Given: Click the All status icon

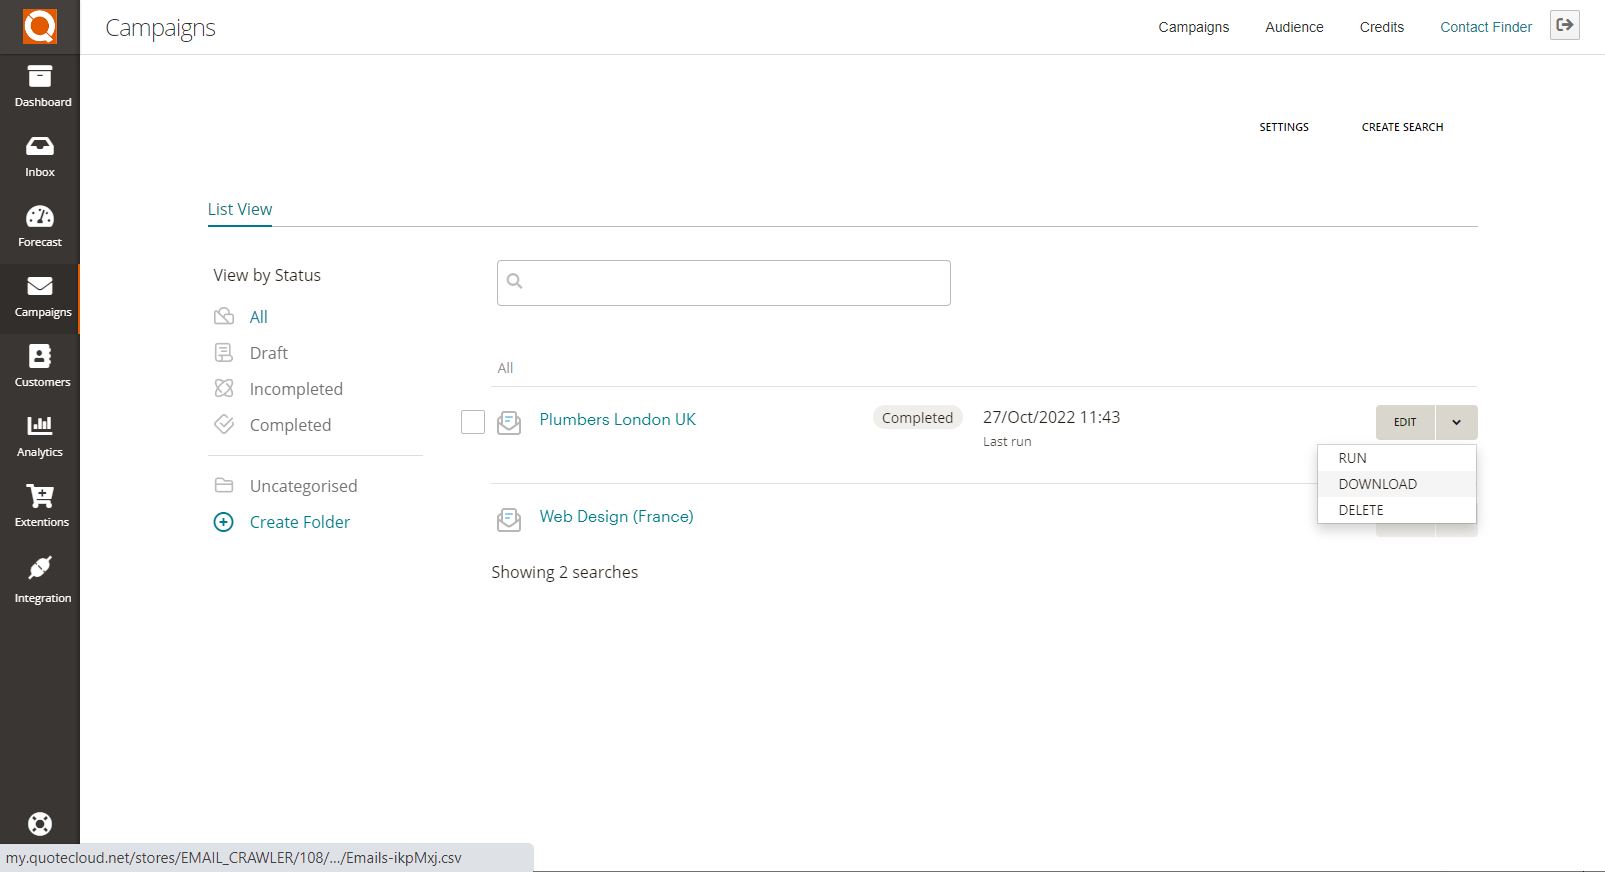Looking at the screenshot, I should tap(224, 317).
